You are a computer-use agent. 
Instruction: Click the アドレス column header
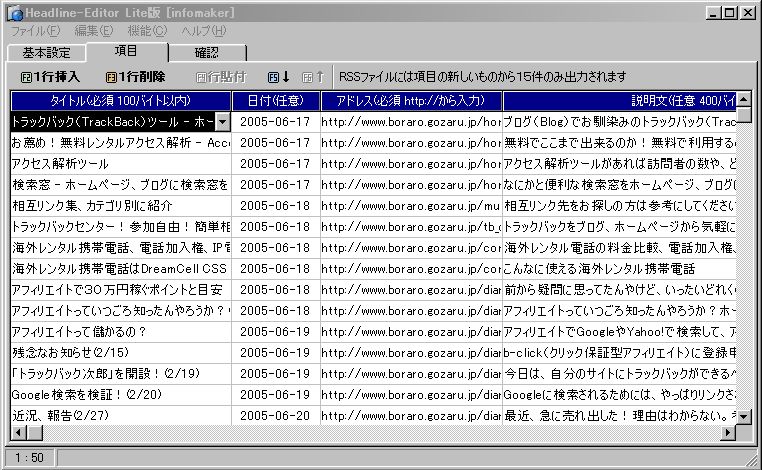click(x=411, y=101)
